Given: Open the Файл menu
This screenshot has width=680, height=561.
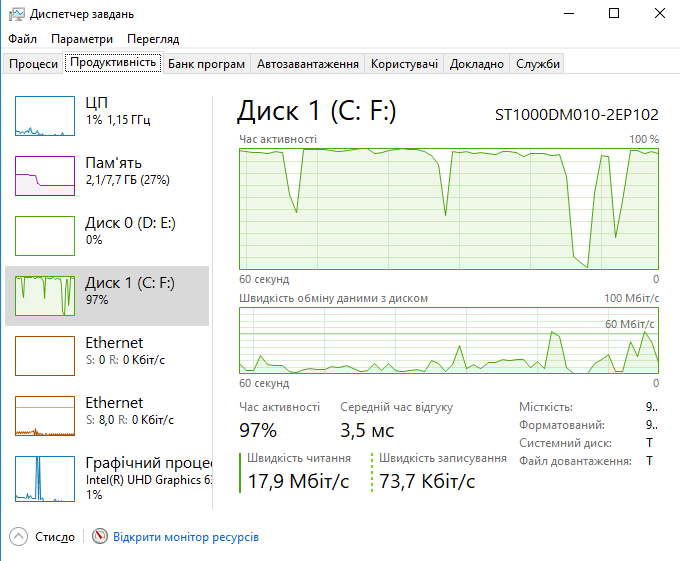Looking at the screenshot, I should pyautogui.click(x=23, y=39).
